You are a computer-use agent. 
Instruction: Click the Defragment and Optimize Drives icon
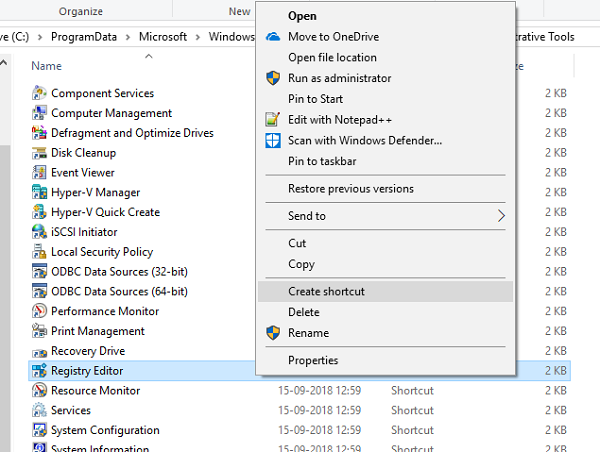(x=39, y=133)
